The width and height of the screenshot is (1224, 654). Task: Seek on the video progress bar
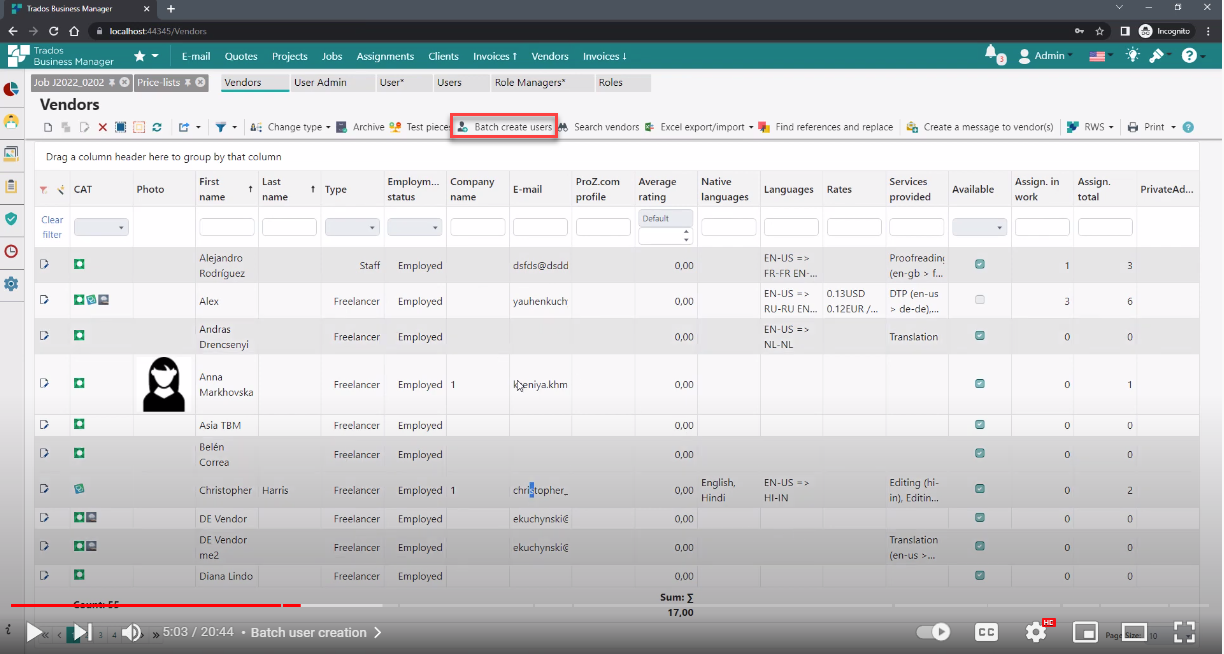(x=611, y=605)
